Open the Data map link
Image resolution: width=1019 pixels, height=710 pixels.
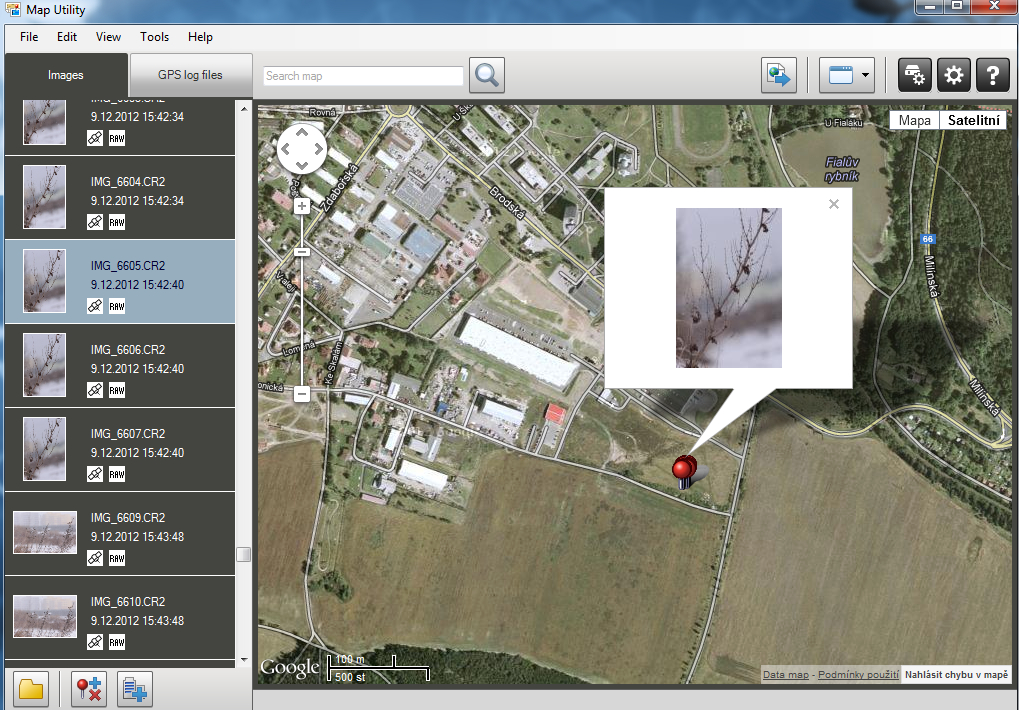[x=786, y=674]
